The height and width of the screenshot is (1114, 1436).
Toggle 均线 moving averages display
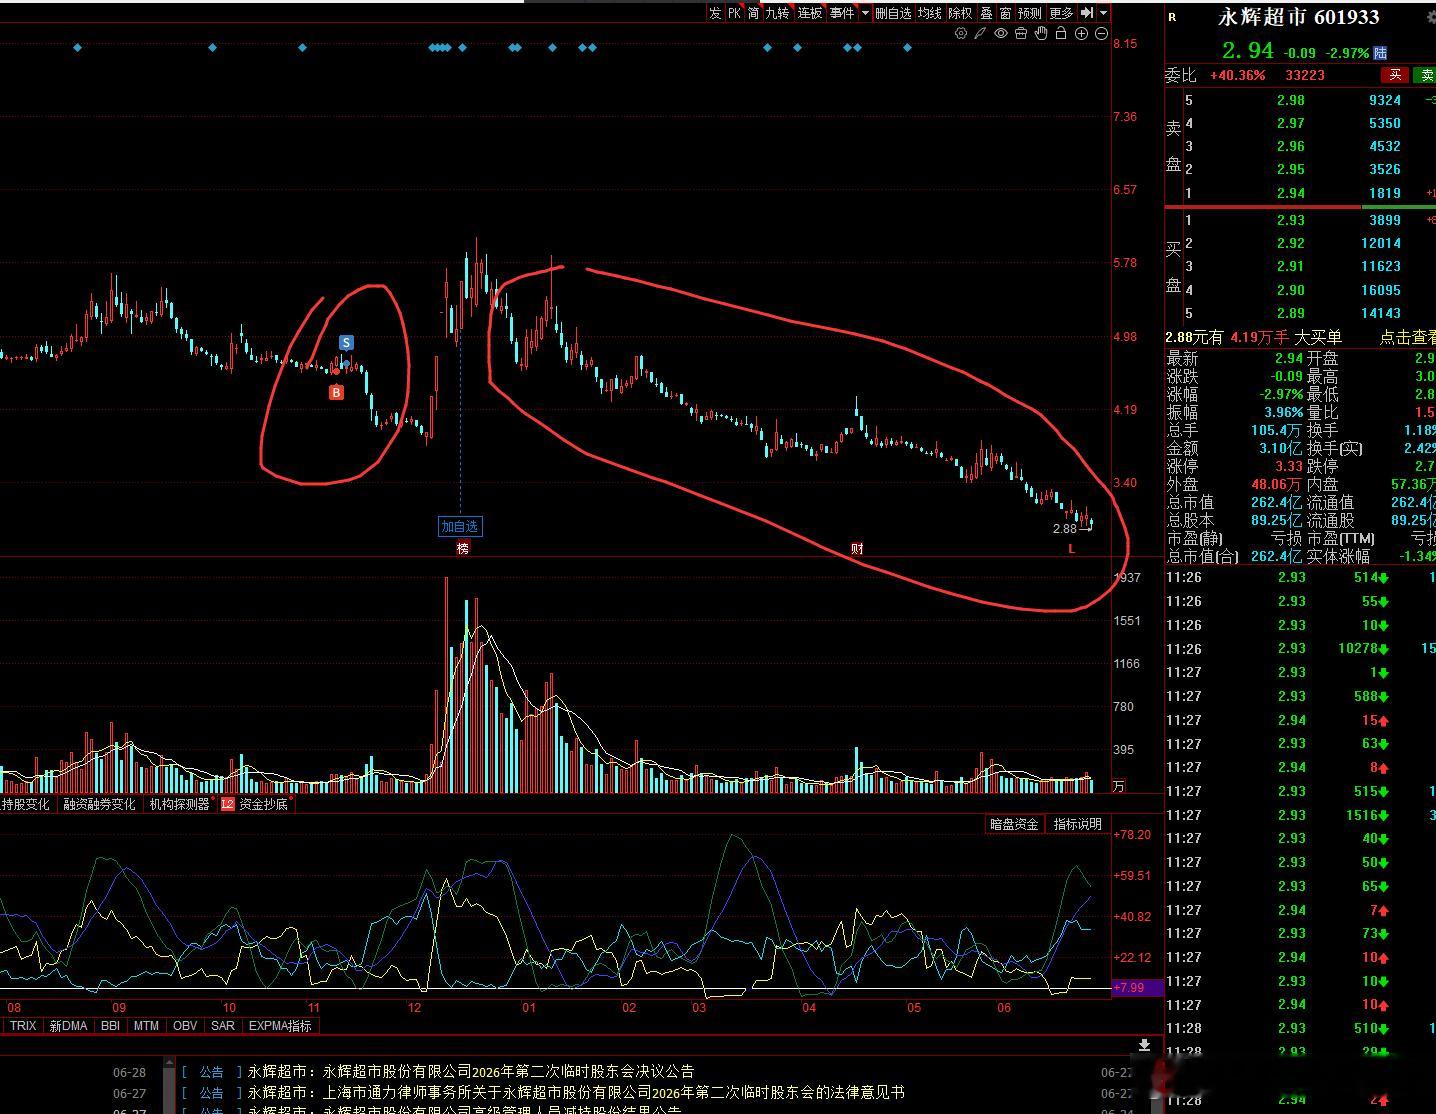pyautogui.click(x=930, y=13)
